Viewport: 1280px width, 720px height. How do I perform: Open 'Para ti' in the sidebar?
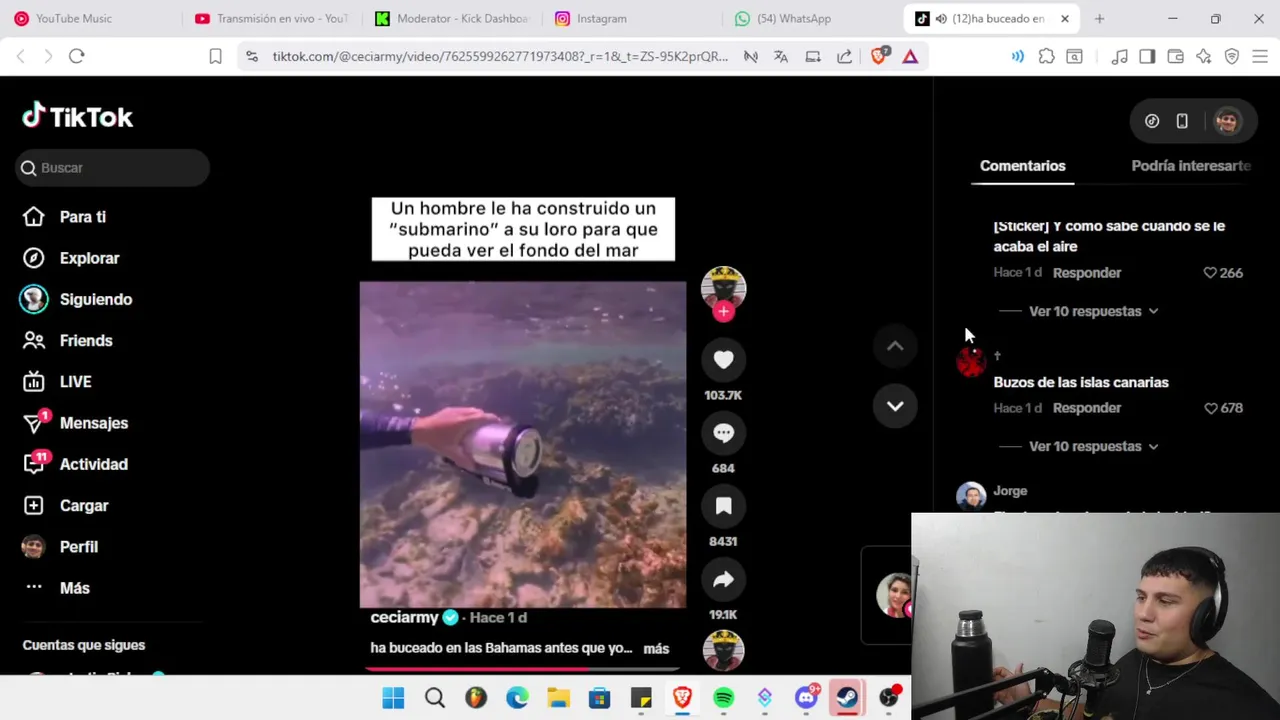coord(83,217)
